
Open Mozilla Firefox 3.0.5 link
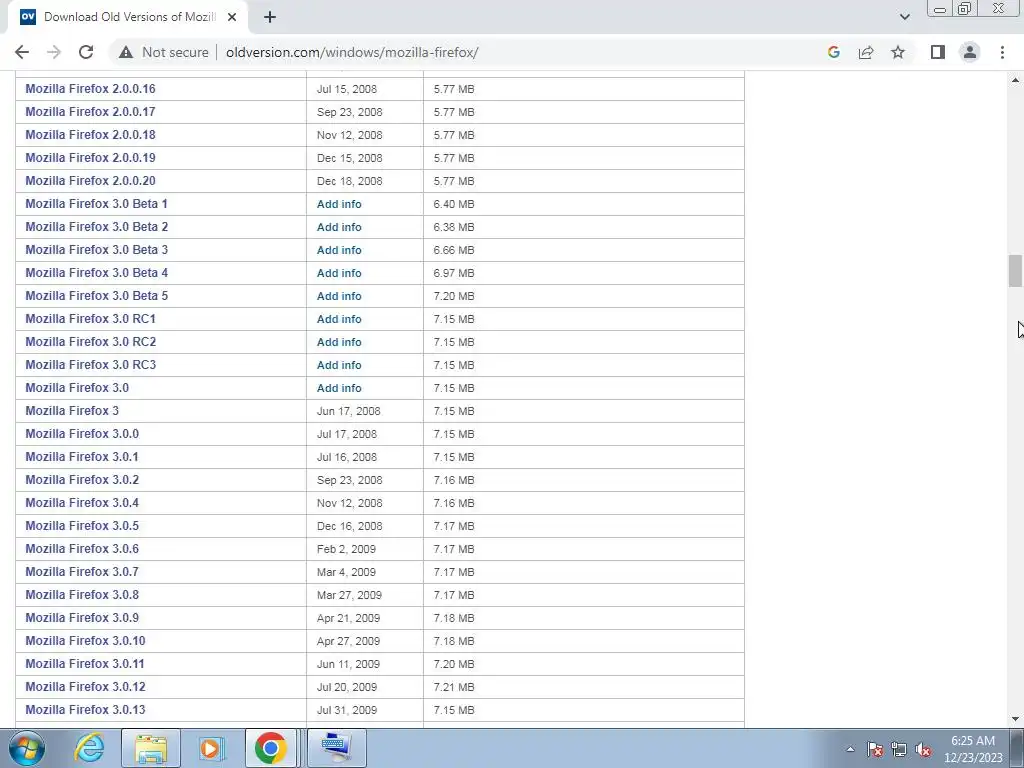tap(82, 526)
